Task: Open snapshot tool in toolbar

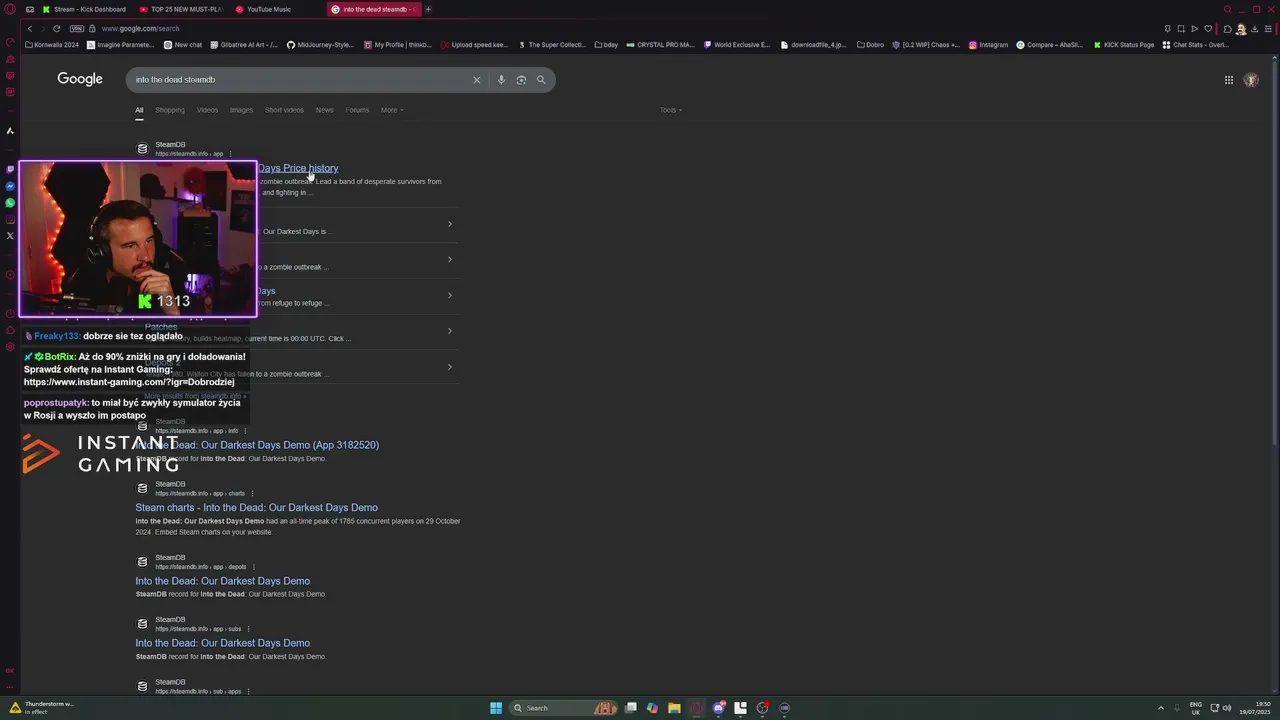Action: [1181, 29]
